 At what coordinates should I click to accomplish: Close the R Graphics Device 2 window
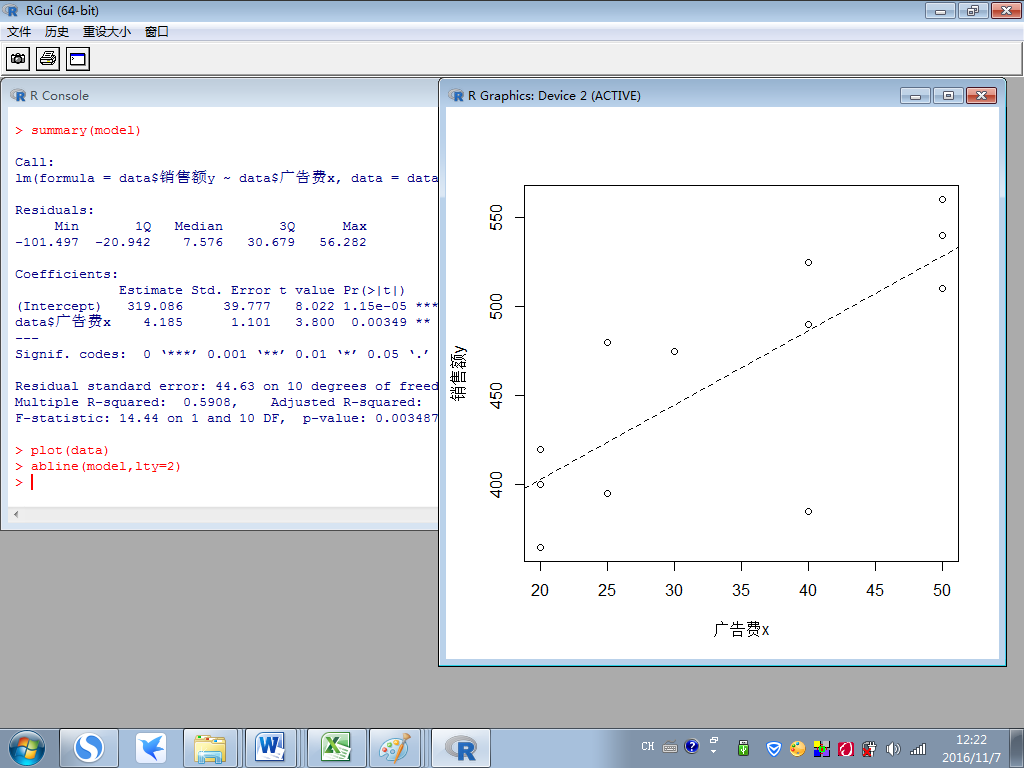pyautogui.click(x=981, y=96)
